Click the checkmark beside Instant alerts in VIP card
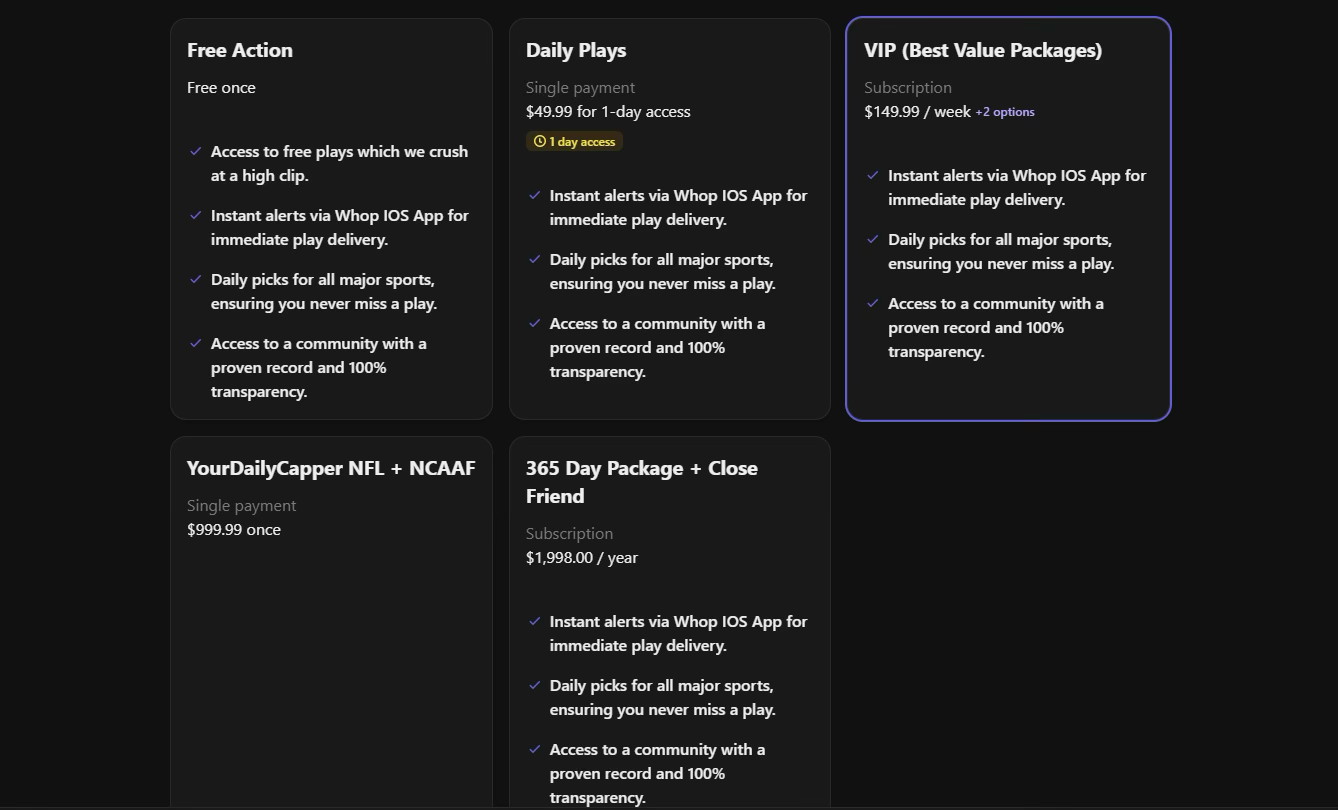The image size is (1338, 810). pyautogui.click(x=872, y=175)
